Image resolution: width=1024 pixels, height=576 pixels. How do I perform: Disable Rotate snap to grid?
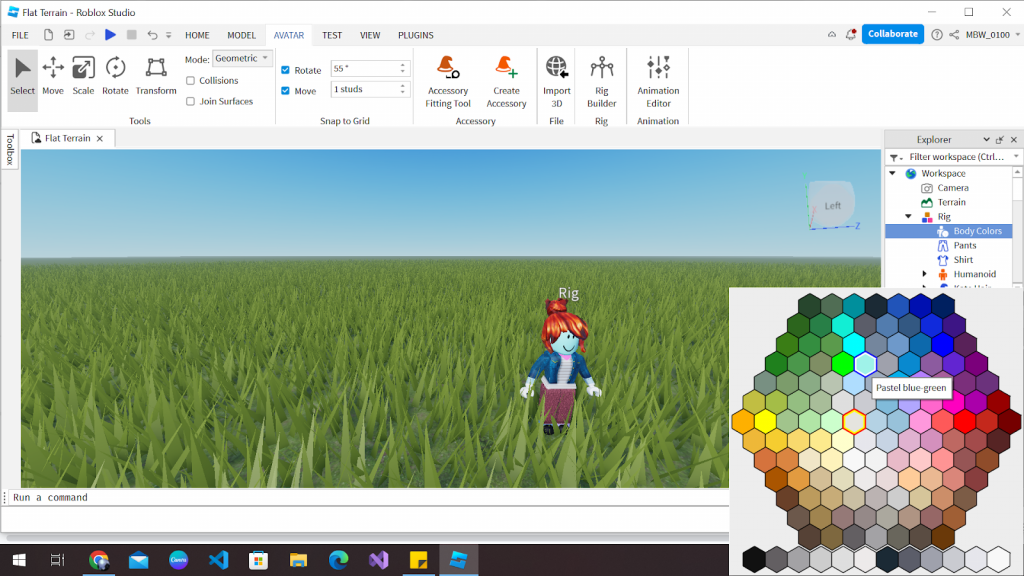(286, 70)
